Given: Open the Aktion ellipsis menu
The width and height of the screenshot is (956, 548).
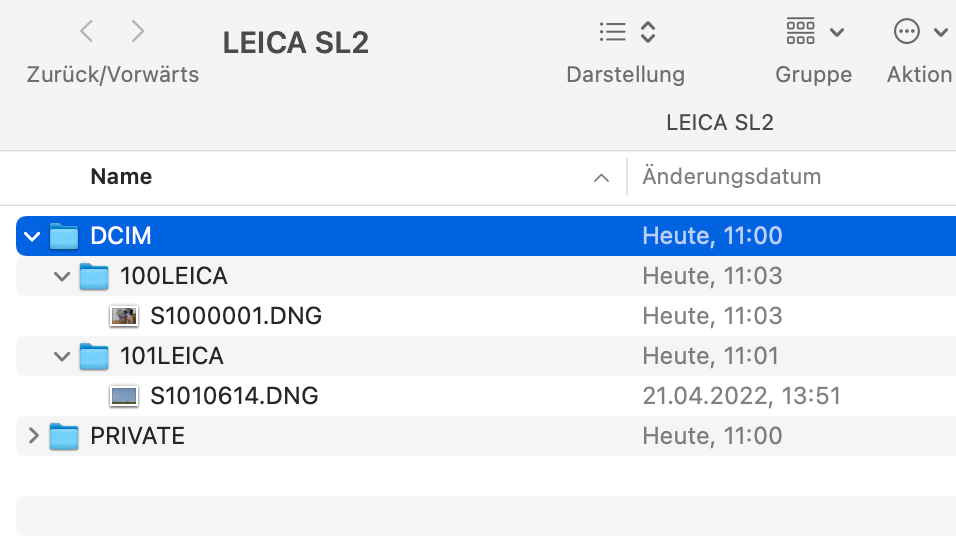Looking at the screenshot, I should coord(919,32).
